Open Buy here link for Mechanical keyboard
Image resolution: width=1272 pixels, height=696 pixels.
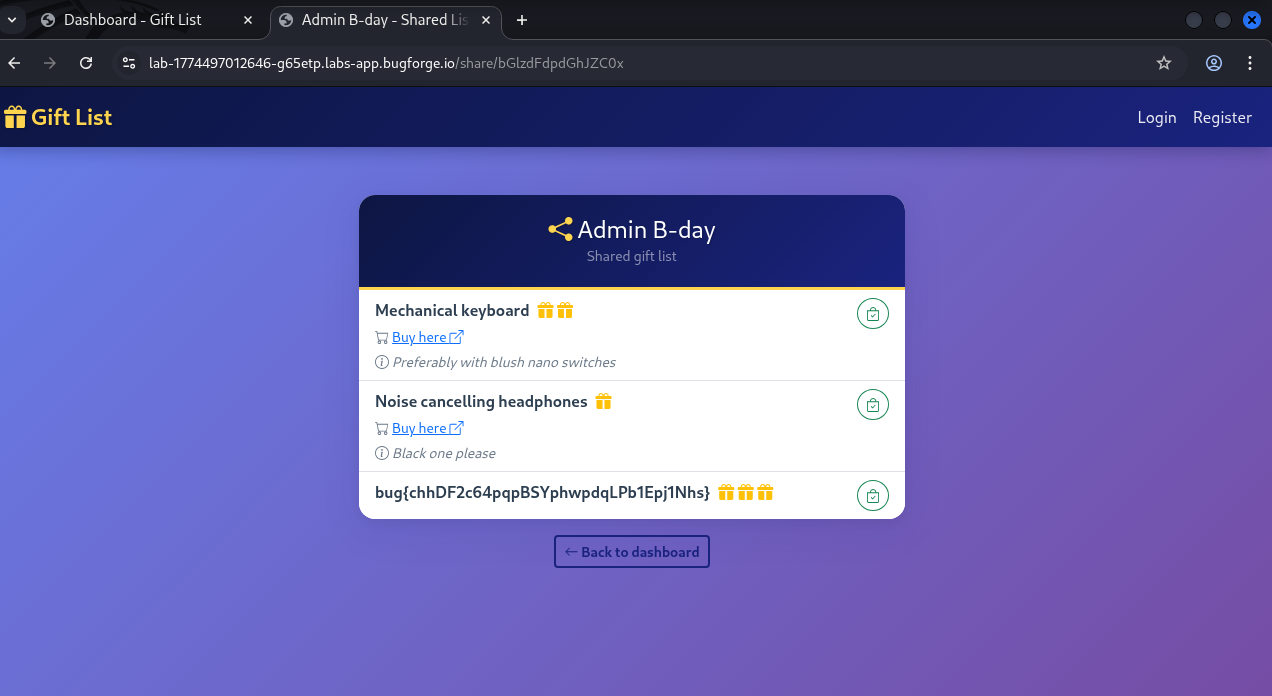pyautogui.click(x=419, y=337)
